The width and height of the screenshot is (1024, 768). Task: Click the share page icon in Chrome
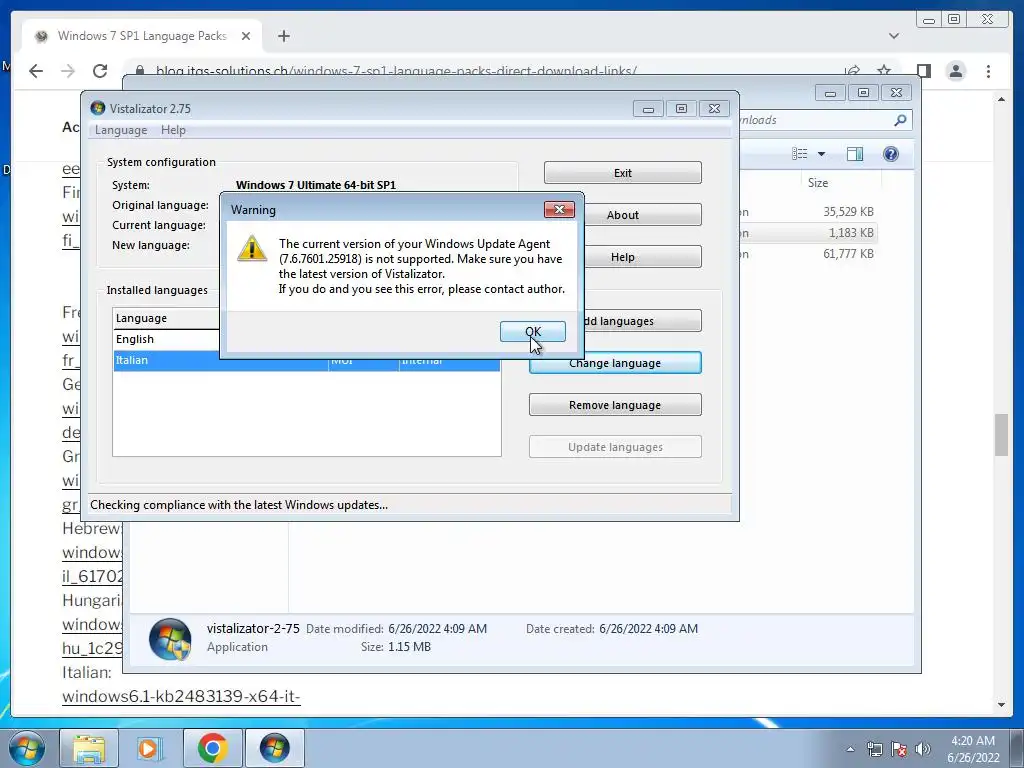pyautogui.click(x=852, y=71)
